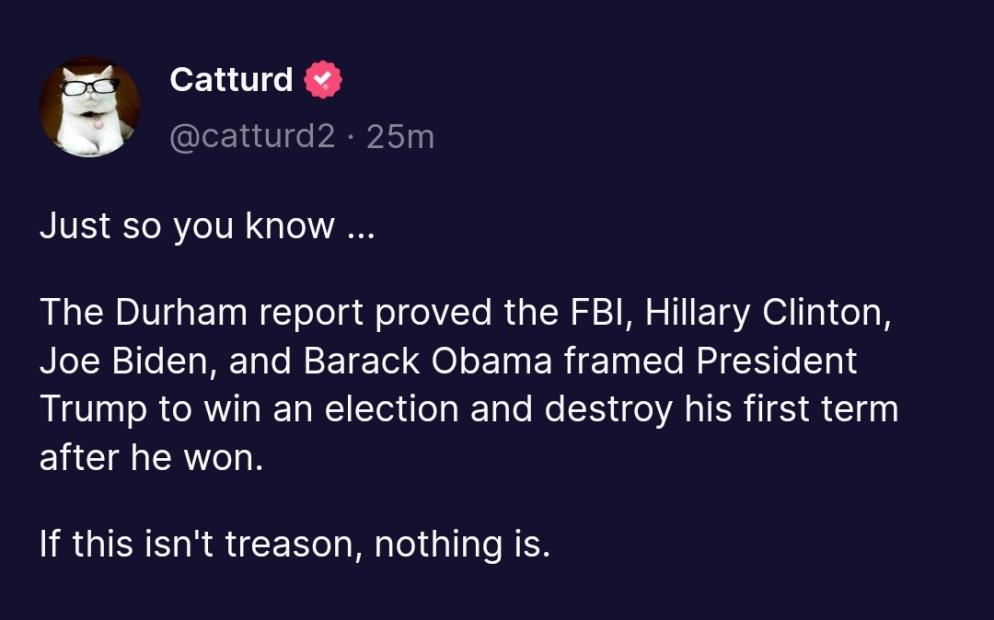Click 'Hillary Clinton' in post text
Screen dimensions: 994x620
pos(765,313)
